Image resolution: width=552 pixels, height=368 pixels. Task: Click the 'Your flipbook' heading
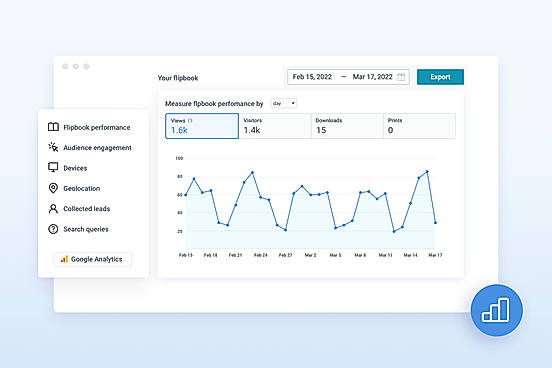click(178, 78)
